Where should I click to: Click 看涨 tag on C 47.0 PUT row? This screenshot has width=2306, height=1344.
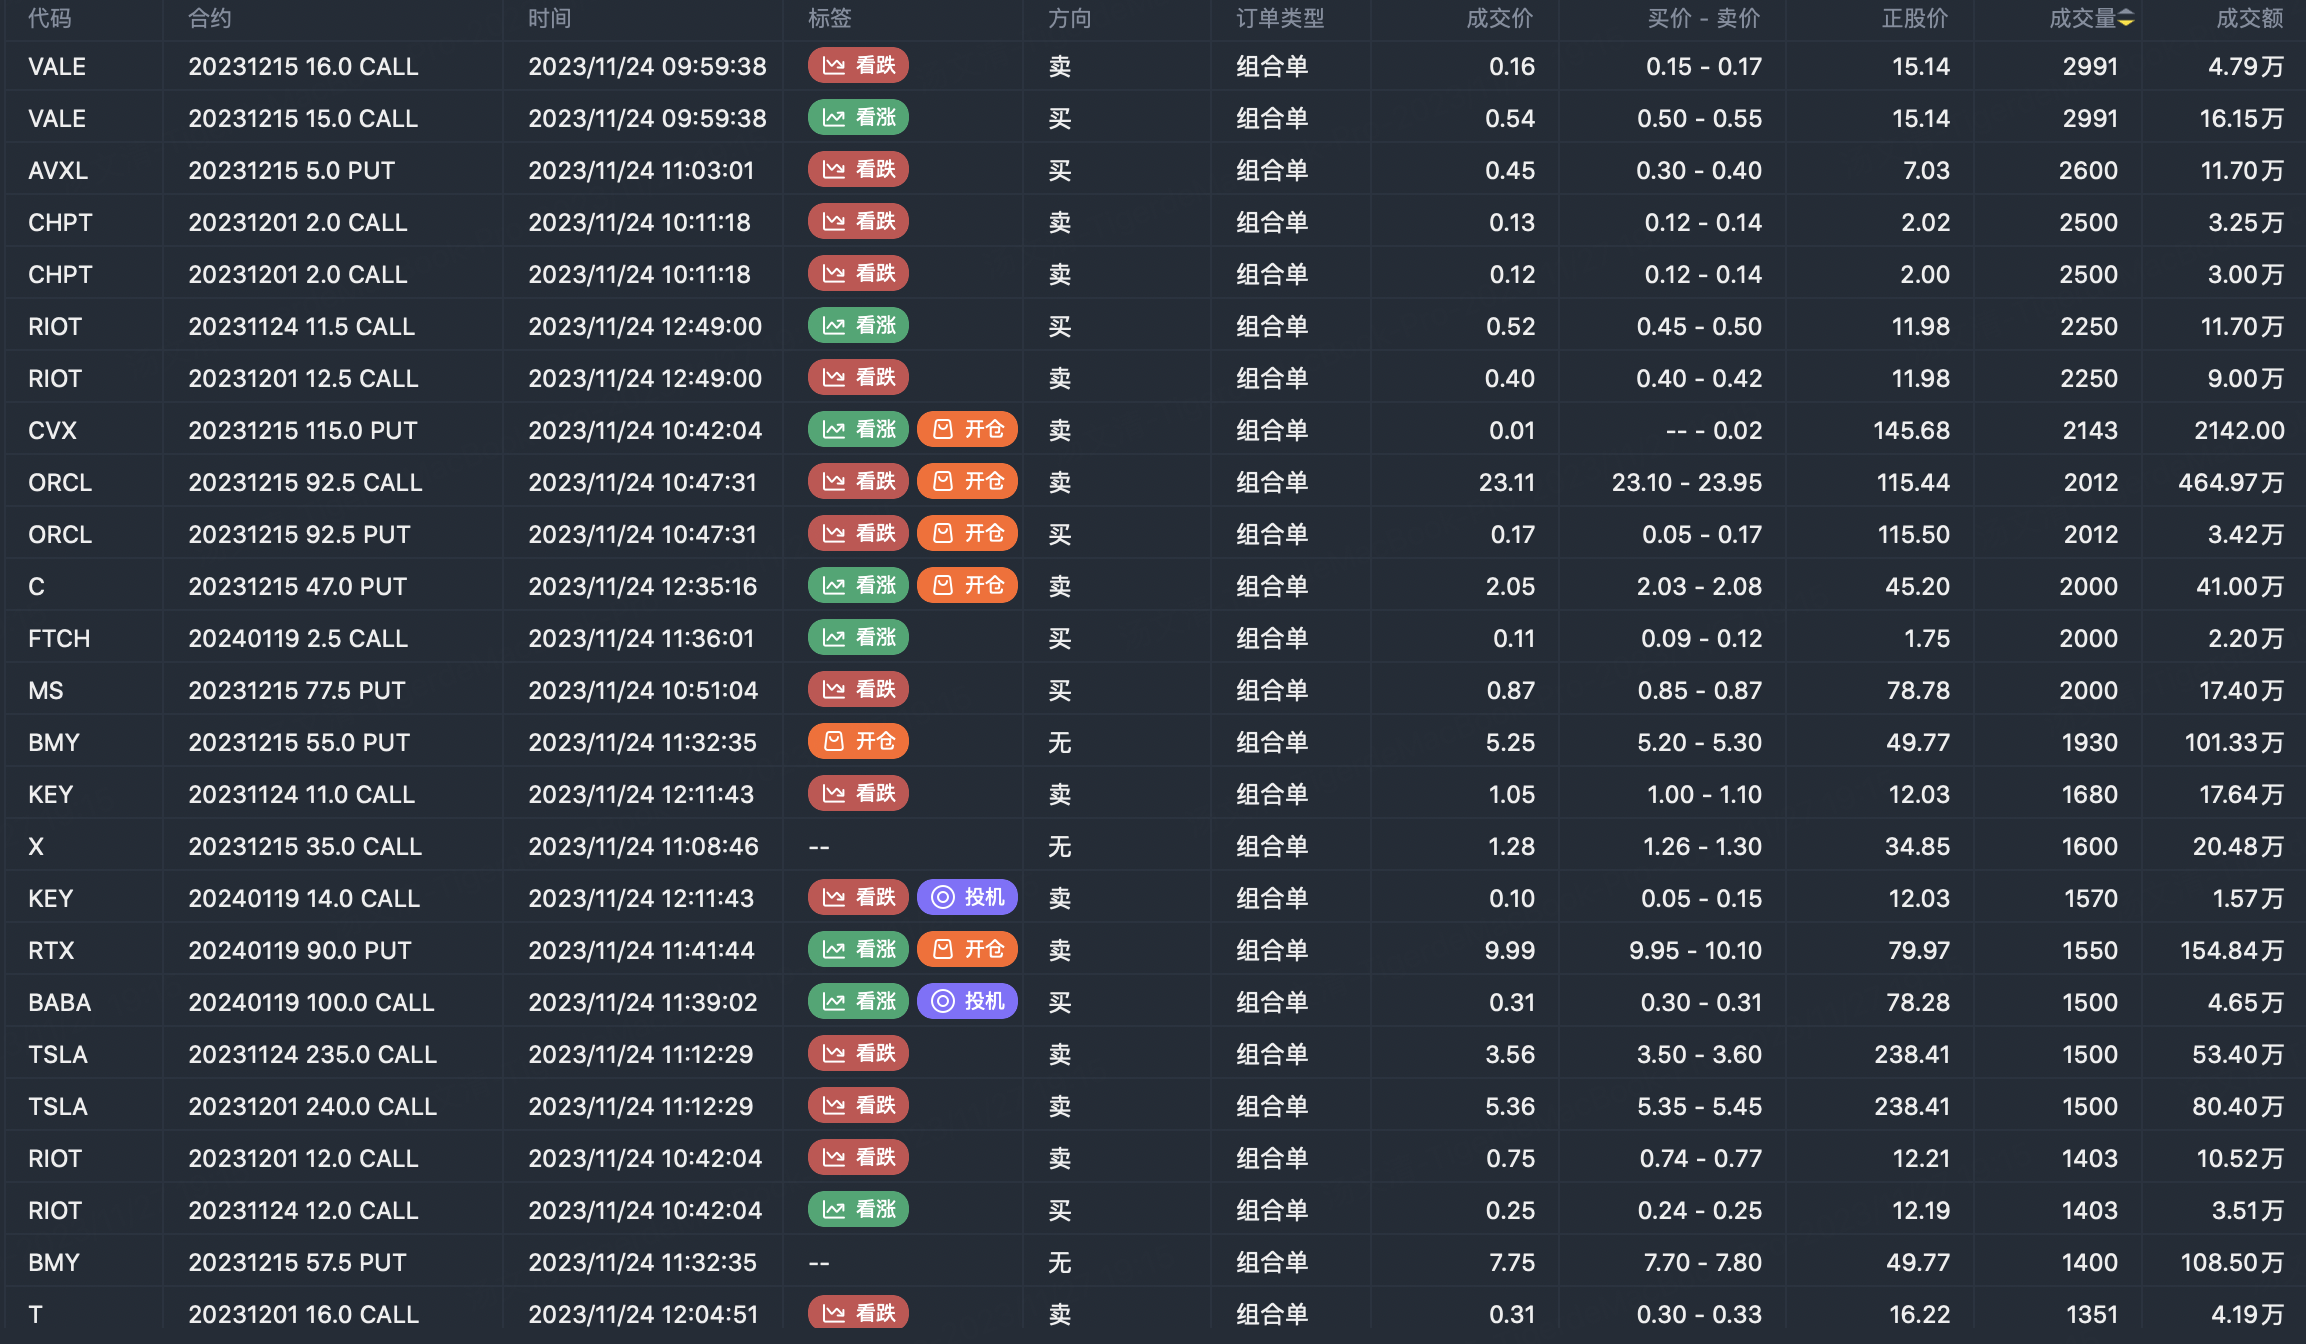(858, 586)
